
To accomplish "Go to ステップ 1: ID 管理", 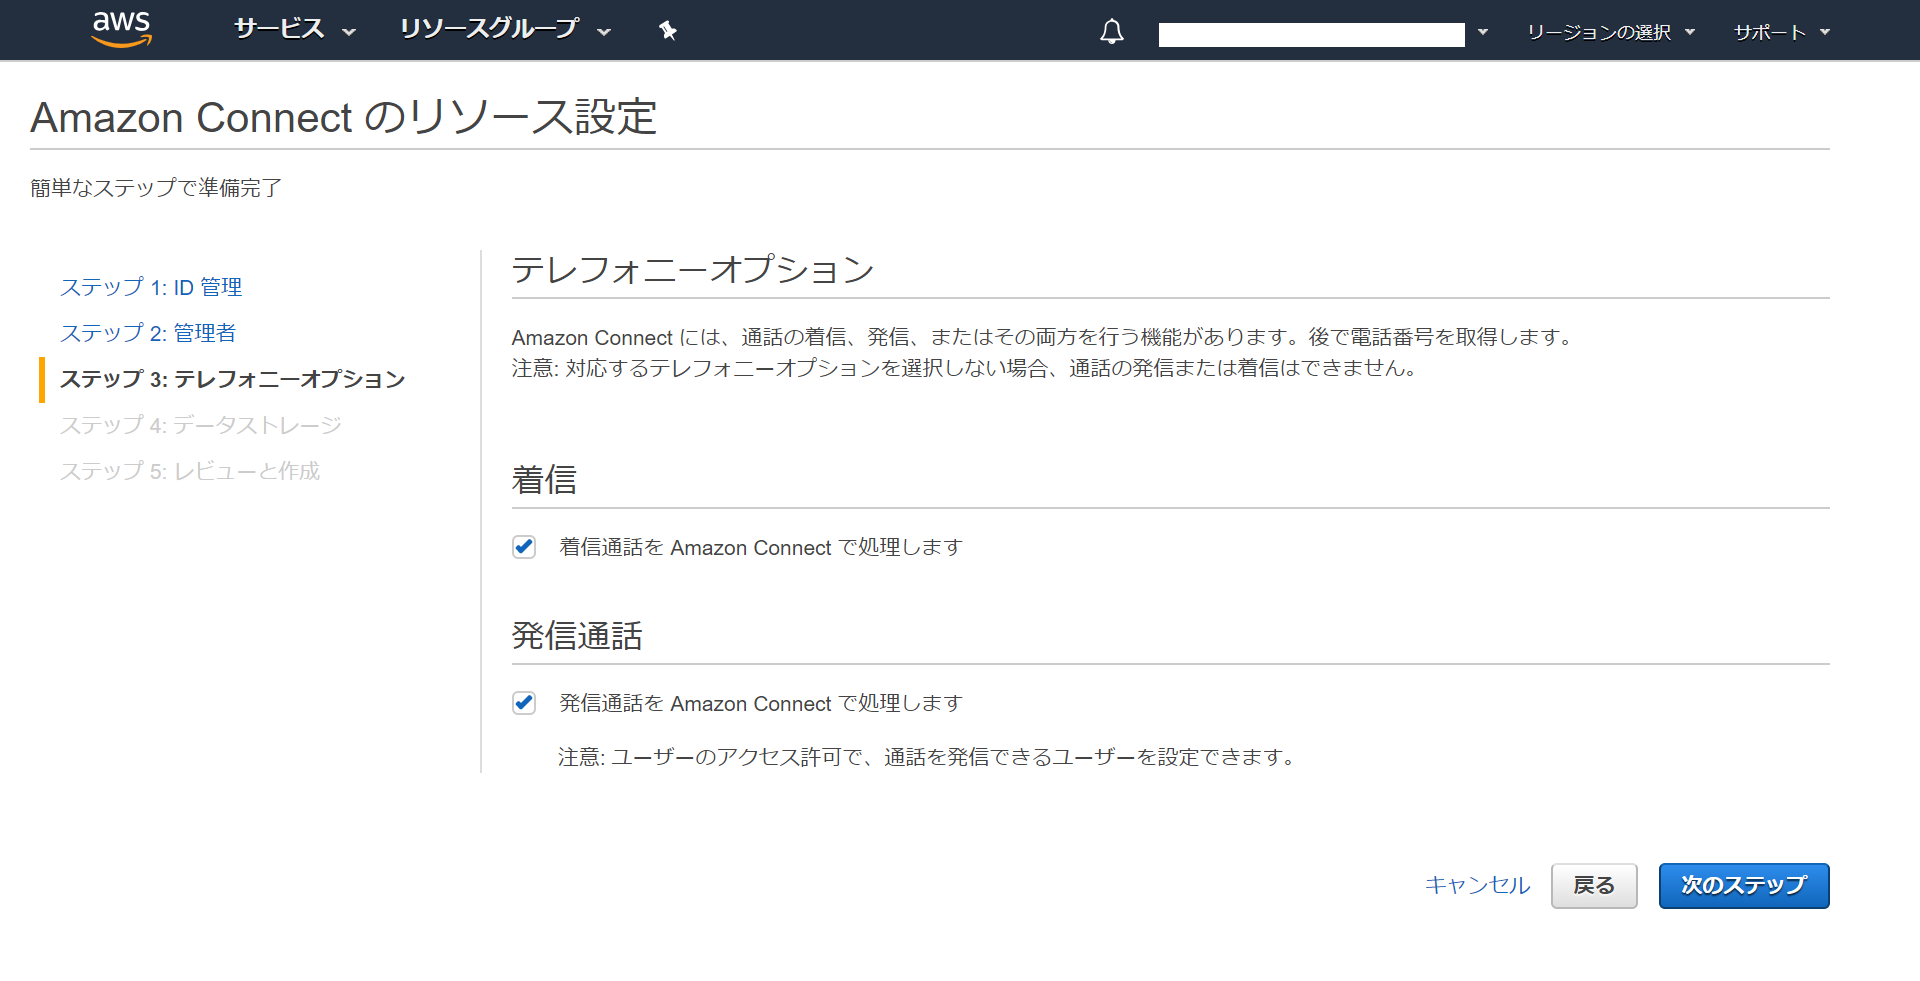I will [x=151, y=287].
